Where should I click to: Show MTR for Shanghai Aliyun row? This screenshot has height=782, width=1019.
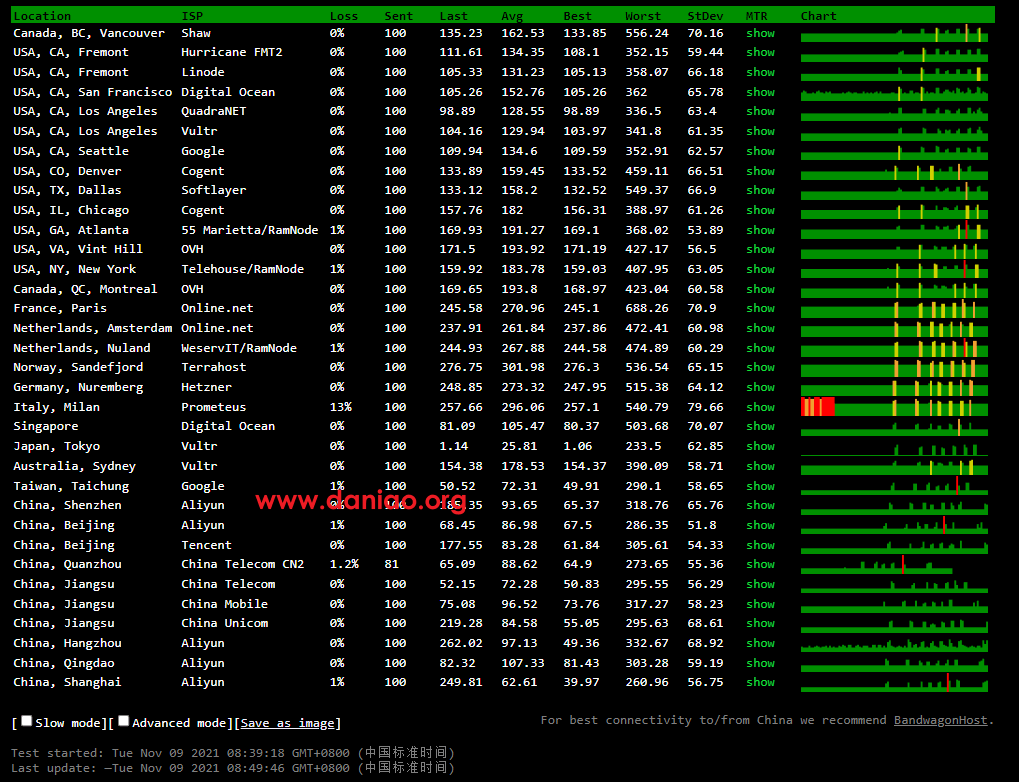760,683
